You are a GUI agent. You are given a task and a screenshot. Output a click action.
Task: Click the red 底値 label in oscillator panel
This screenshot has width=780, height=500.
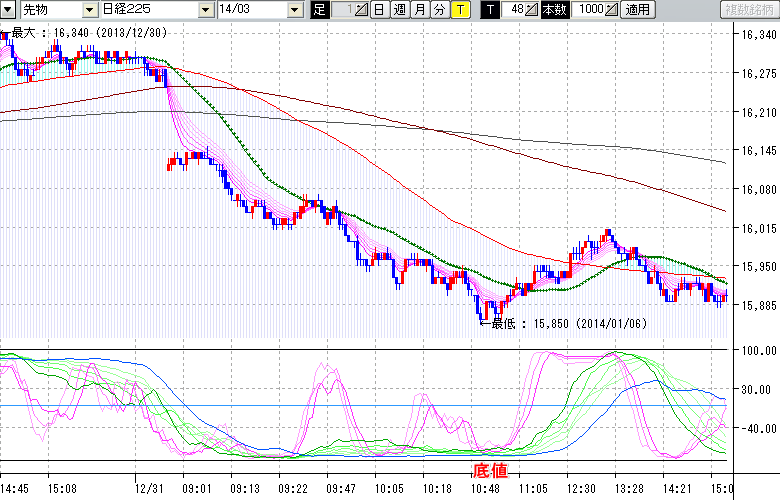pos(491,469)
